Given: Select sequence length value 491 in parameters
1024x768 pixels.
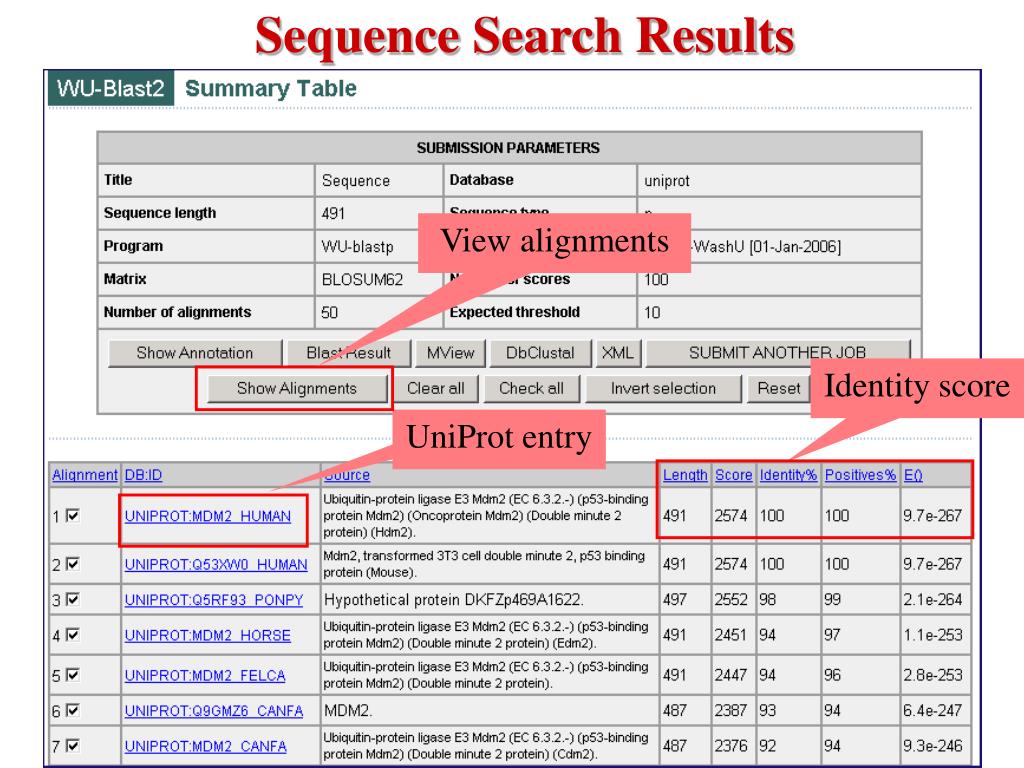Looking at the screenshot, I should click(333, 214).
